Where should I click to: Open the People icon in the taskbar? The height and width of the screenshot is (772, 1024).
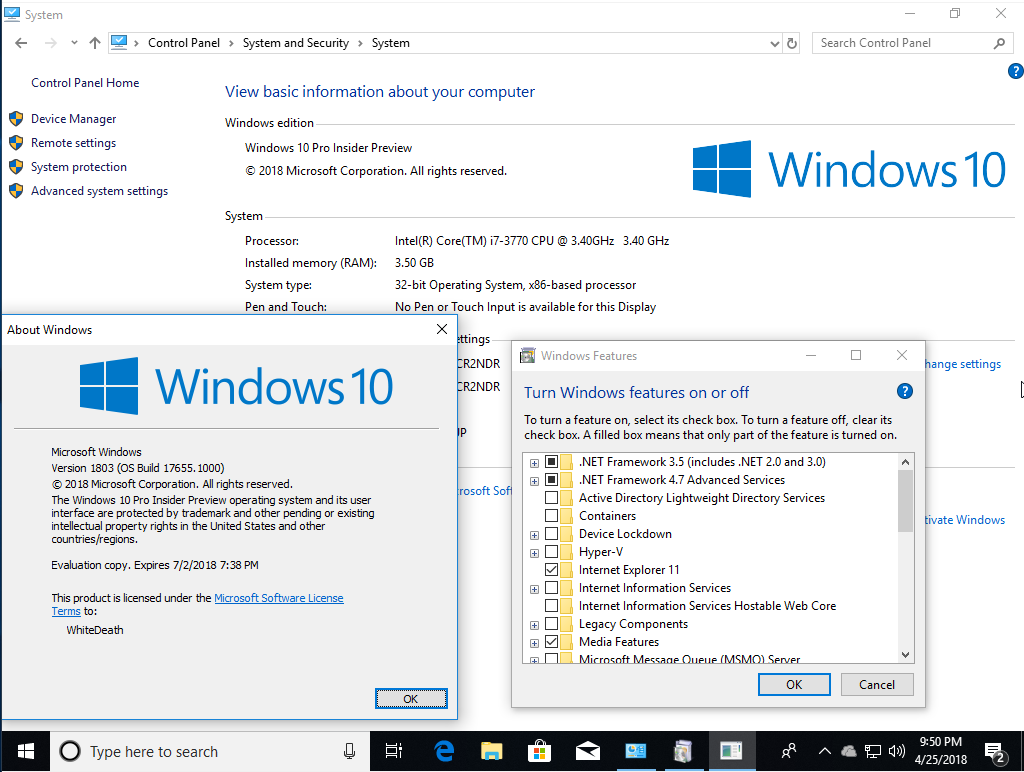click(789, 751)
